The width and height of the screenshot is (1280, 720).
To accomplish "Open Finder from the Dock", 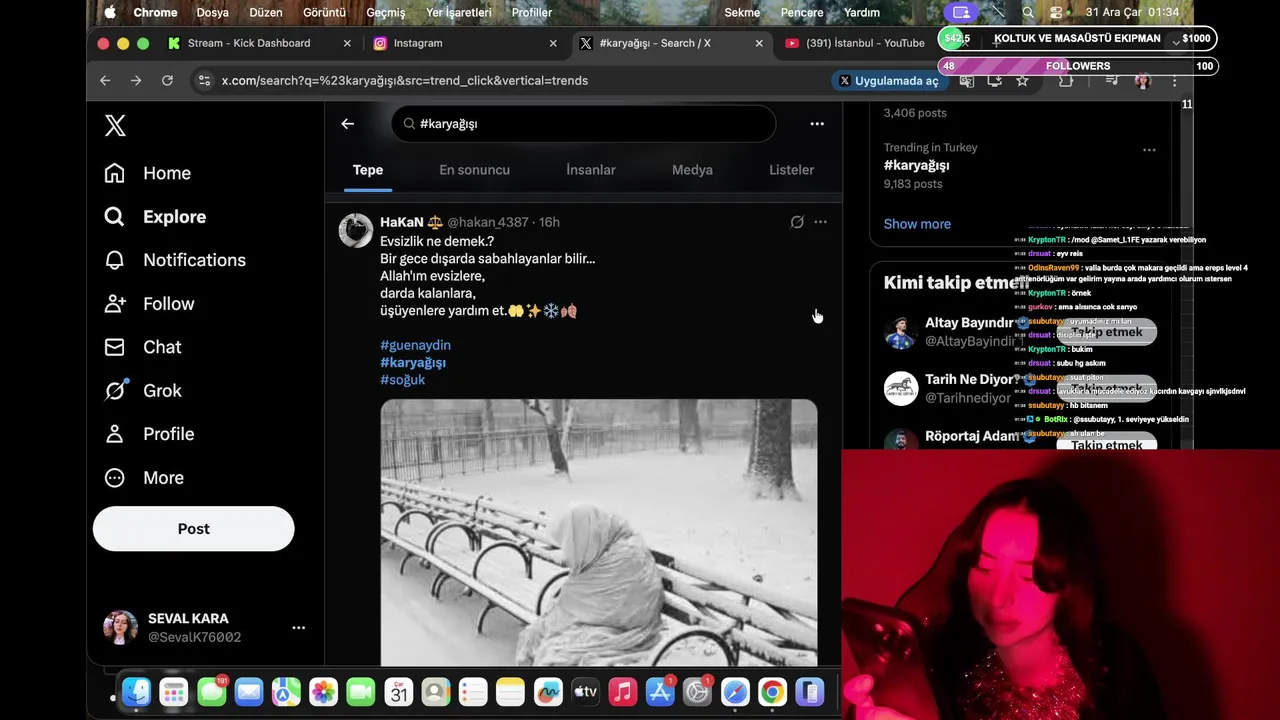I will click(x=136, y=692).
